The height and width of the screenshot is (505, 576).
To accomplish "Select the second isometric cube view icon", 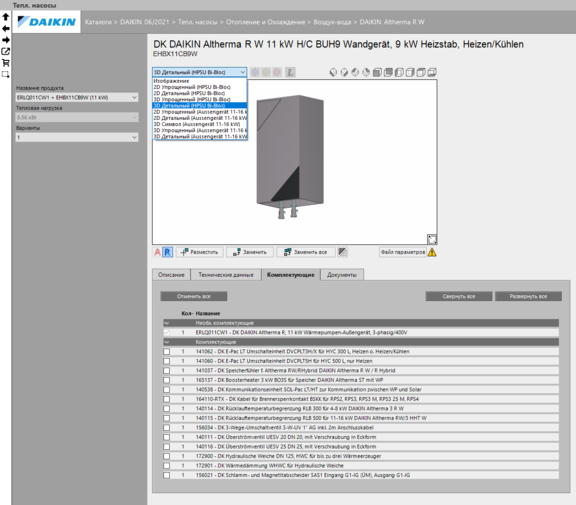I will pyautogui.click(x=344, y=72).
